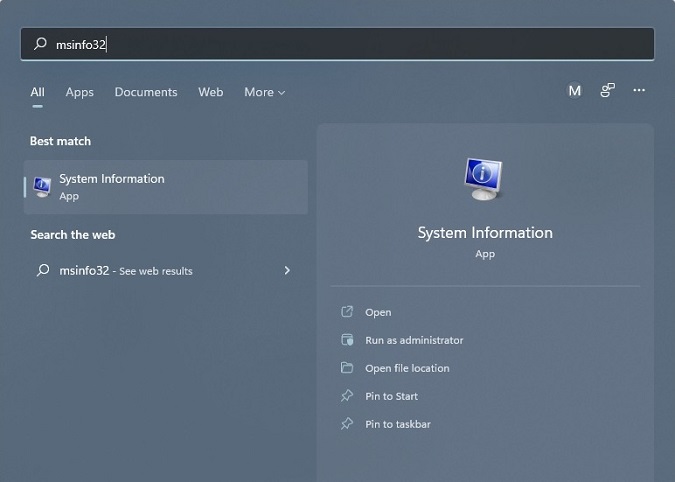This screenshot has width=675, height=482.
Task: Switch to the Apps tab
Action: coord(79,92)
